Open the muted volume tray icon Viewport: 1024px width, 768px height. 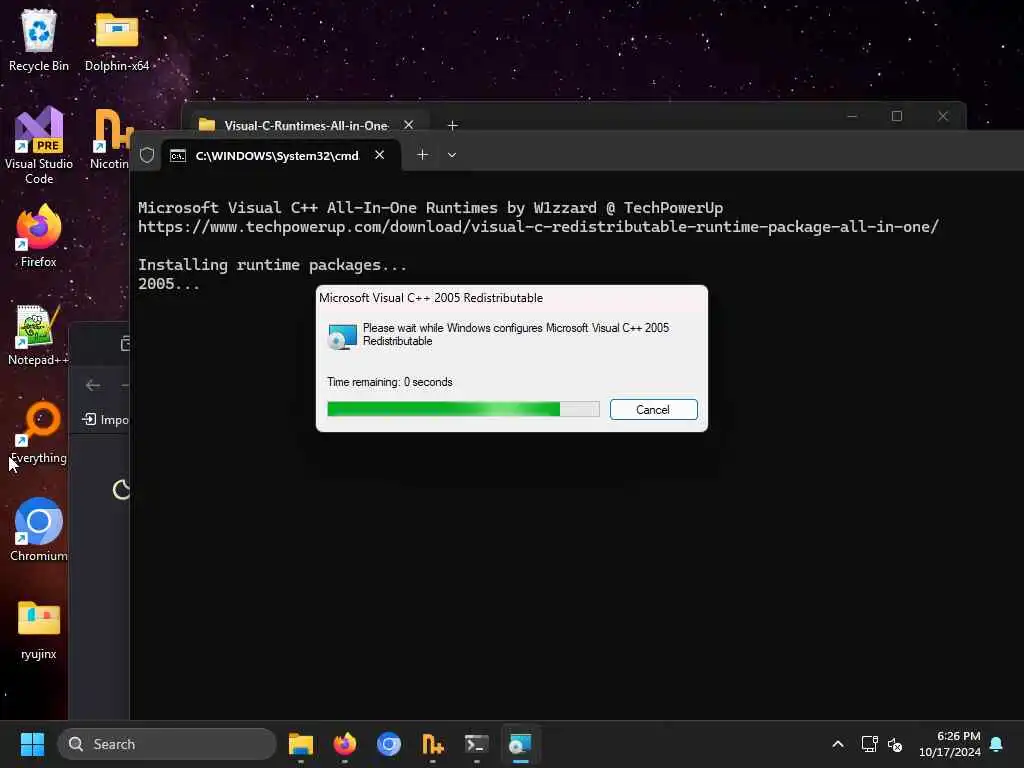[x=895, y=744]
